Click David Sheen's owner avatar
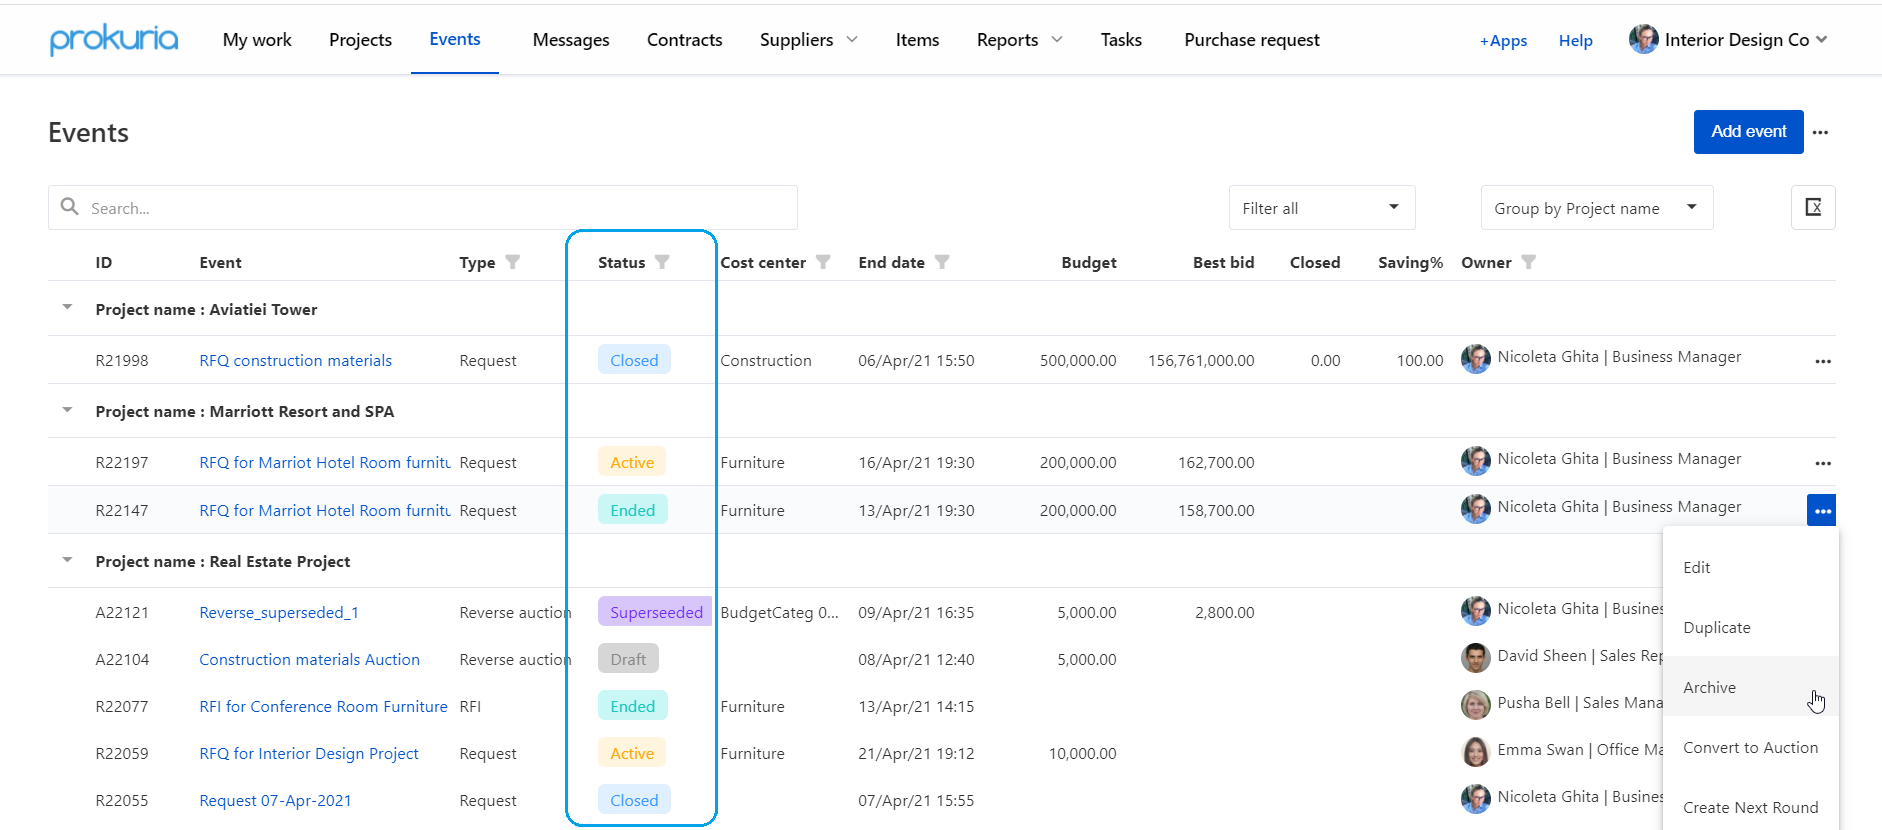This screenshot has height=830, width=1882. 1476,658
